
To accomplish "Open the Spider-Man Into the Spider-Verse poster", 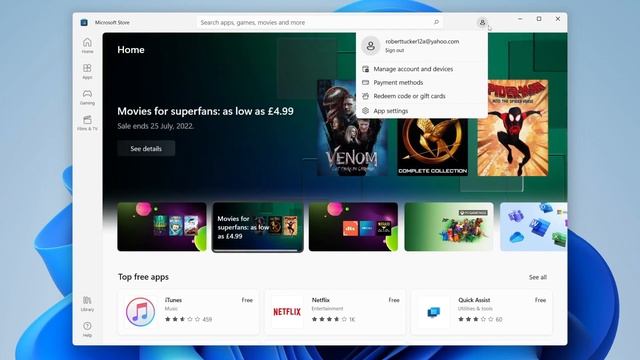I will 513,128.
